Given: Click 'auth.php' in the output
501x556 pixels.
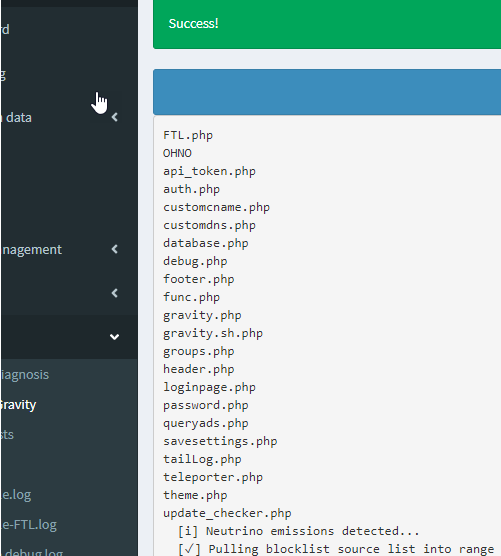Looking at the screenshot, I should (x=191, y=189).
